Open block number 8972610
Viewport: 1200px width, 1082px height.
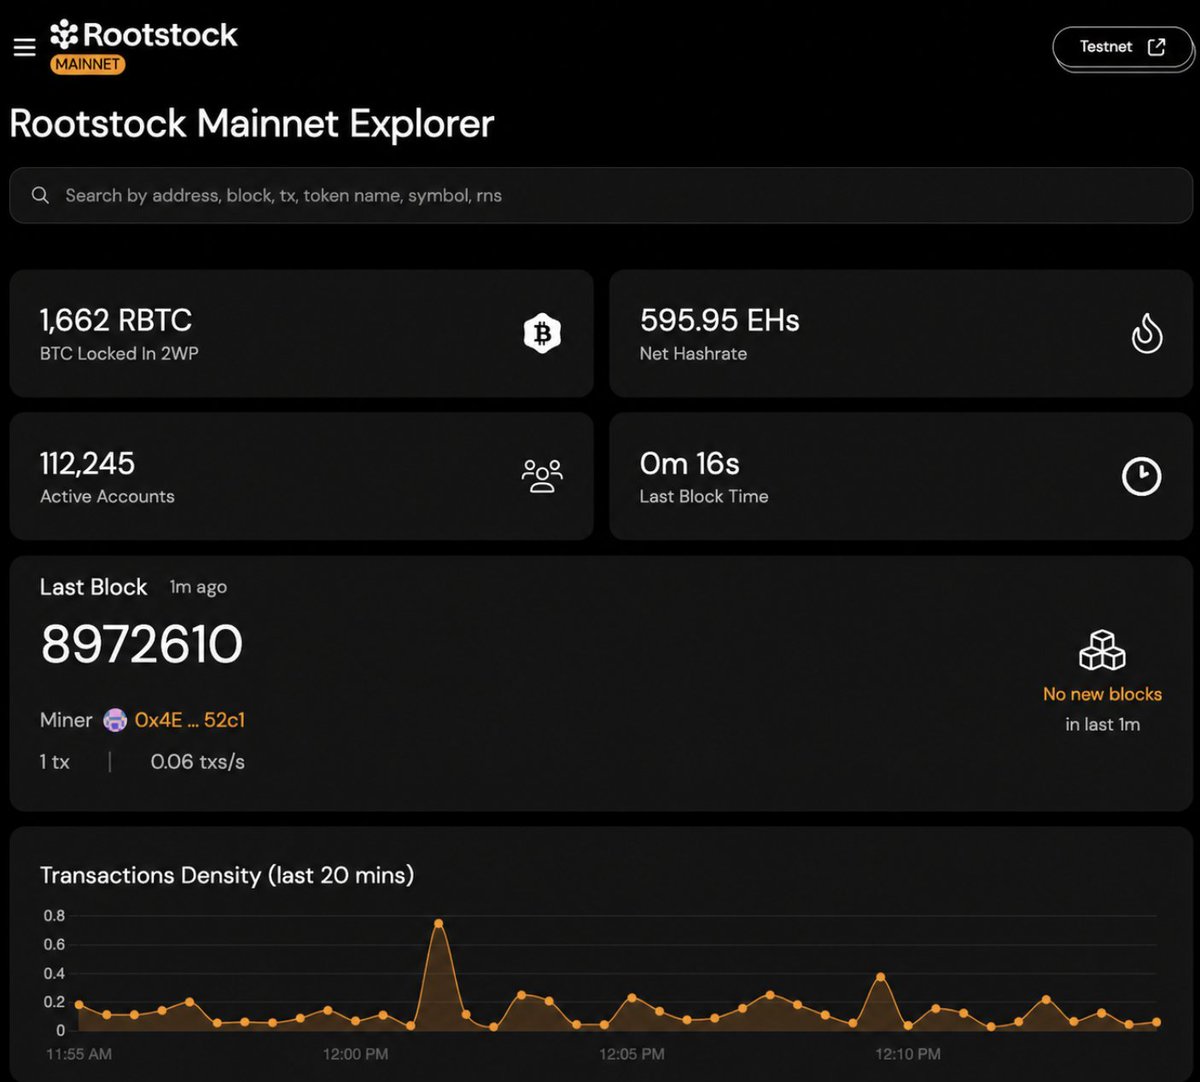[x=142, y=644]
